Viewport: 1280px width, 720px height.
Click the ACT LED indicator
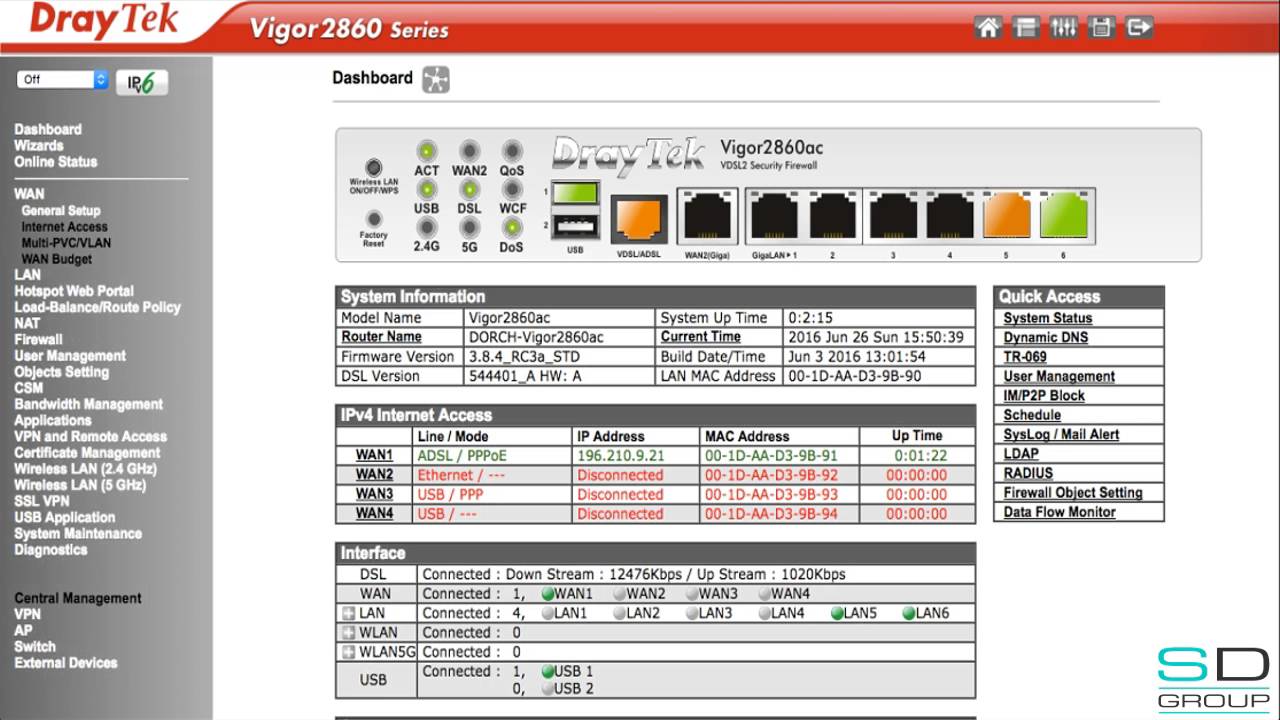[x=427, y=151]
